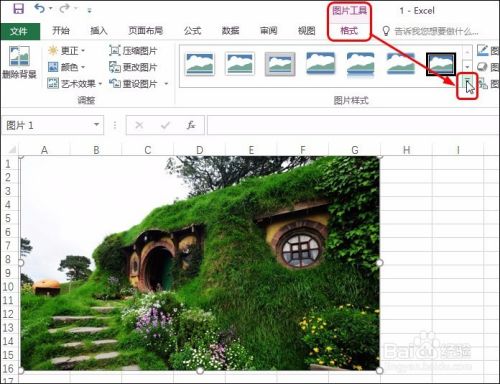
Task: Click the bottom-right corner handle of picture
Action: (x=380, y=371)
